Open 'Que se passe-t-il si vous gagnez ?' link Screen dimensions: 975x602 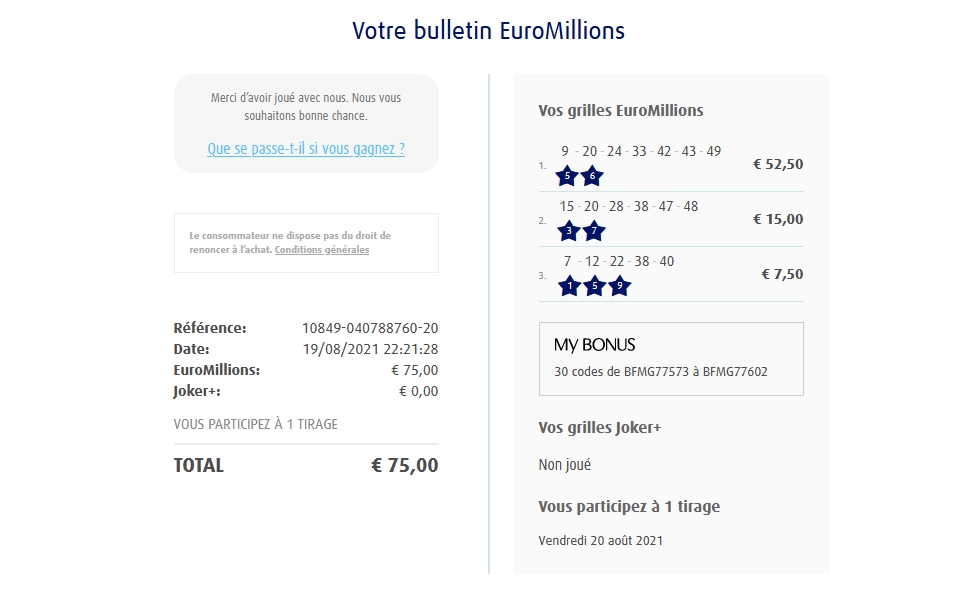(306, 149)
